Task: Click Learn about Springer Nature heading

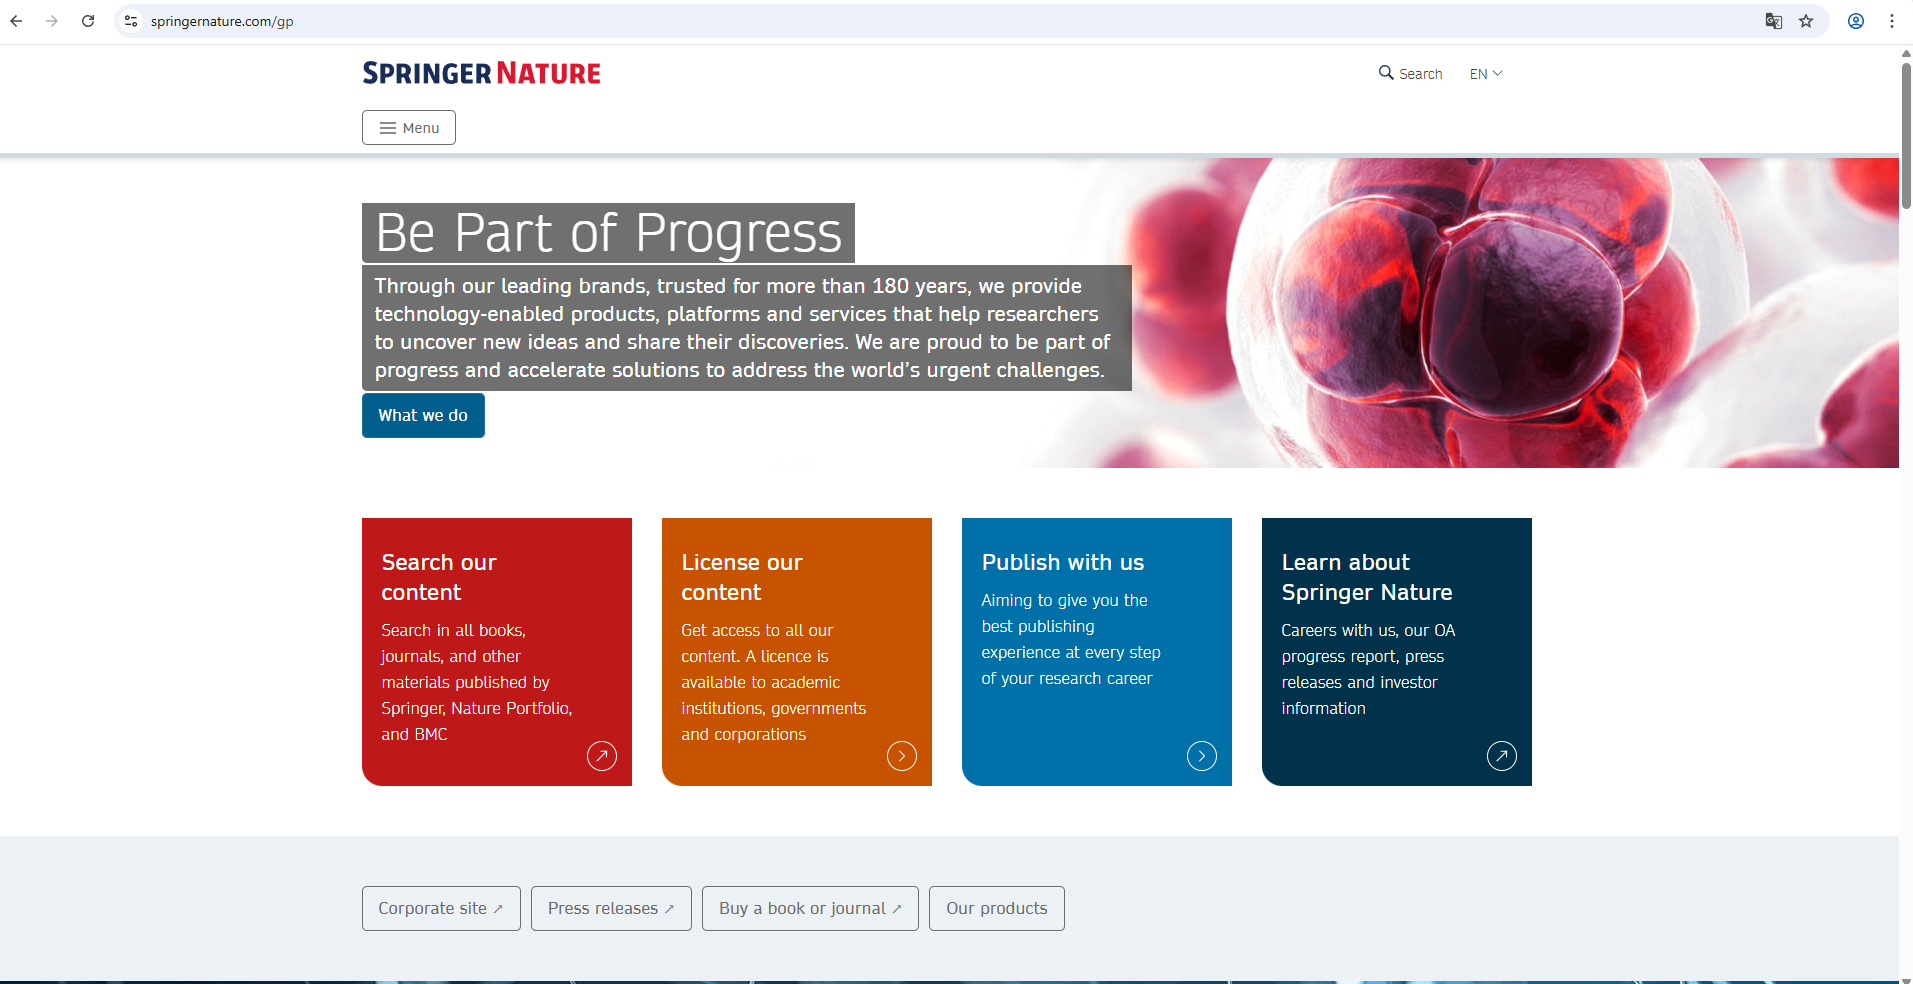Action: [1367, 577]
